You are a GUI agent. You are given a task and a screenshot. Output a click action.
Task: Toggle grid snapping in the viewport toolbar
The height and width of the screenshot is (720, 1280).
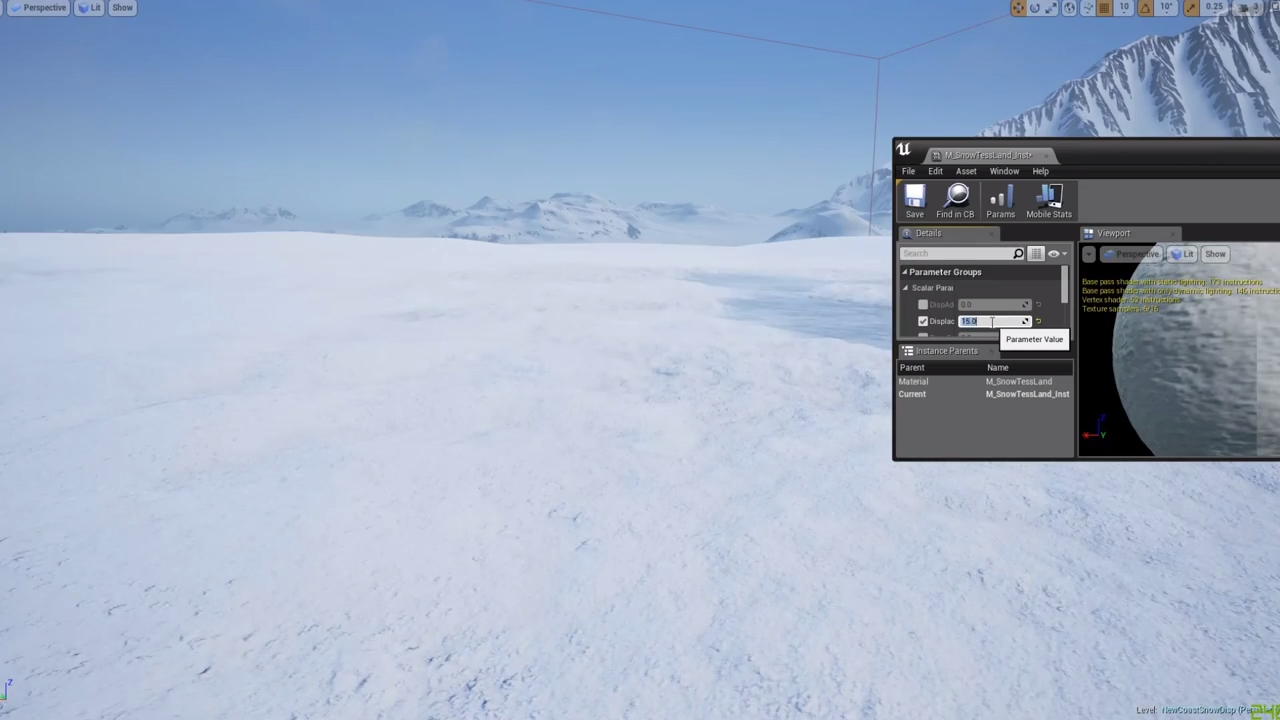point(1104,7)
